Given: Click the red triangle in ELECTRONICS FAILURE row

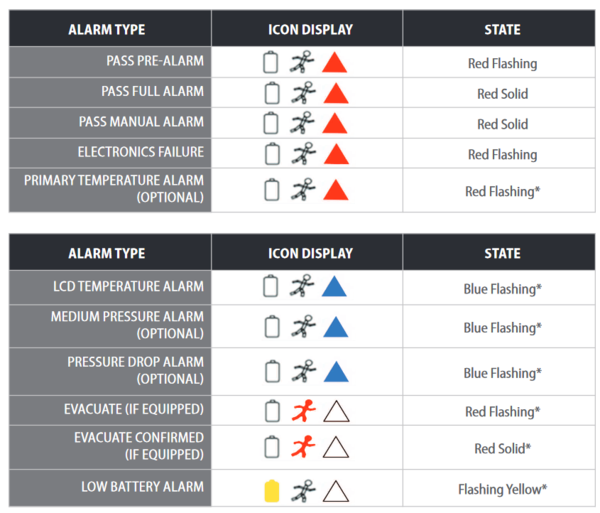Looking at the screenshot, I should click(x=334, y=155).
